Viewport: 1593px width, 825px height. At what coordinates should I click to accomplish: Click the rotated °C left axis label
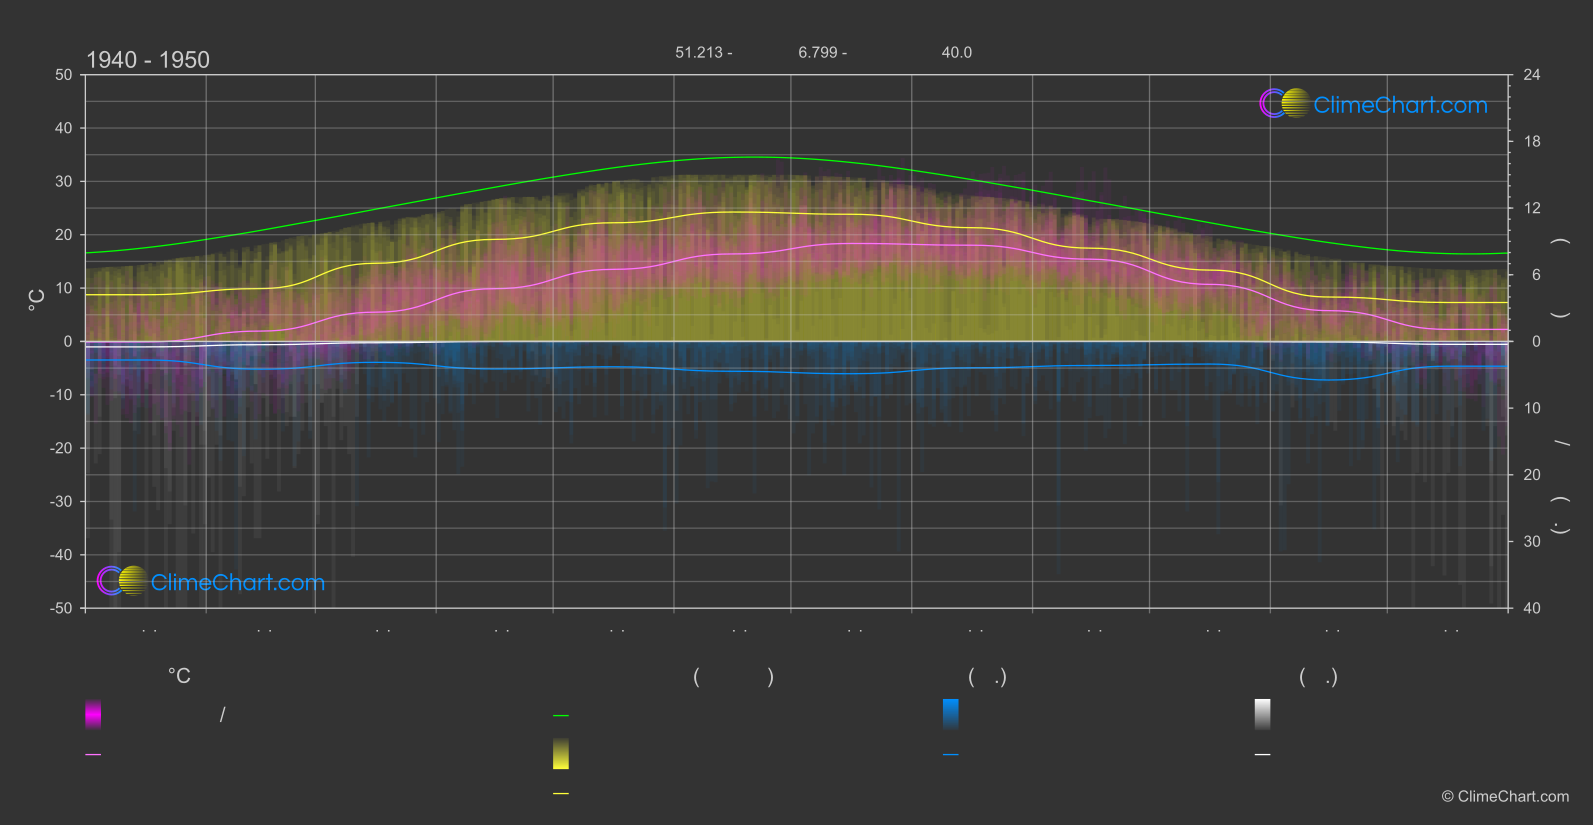pos(37,300)
